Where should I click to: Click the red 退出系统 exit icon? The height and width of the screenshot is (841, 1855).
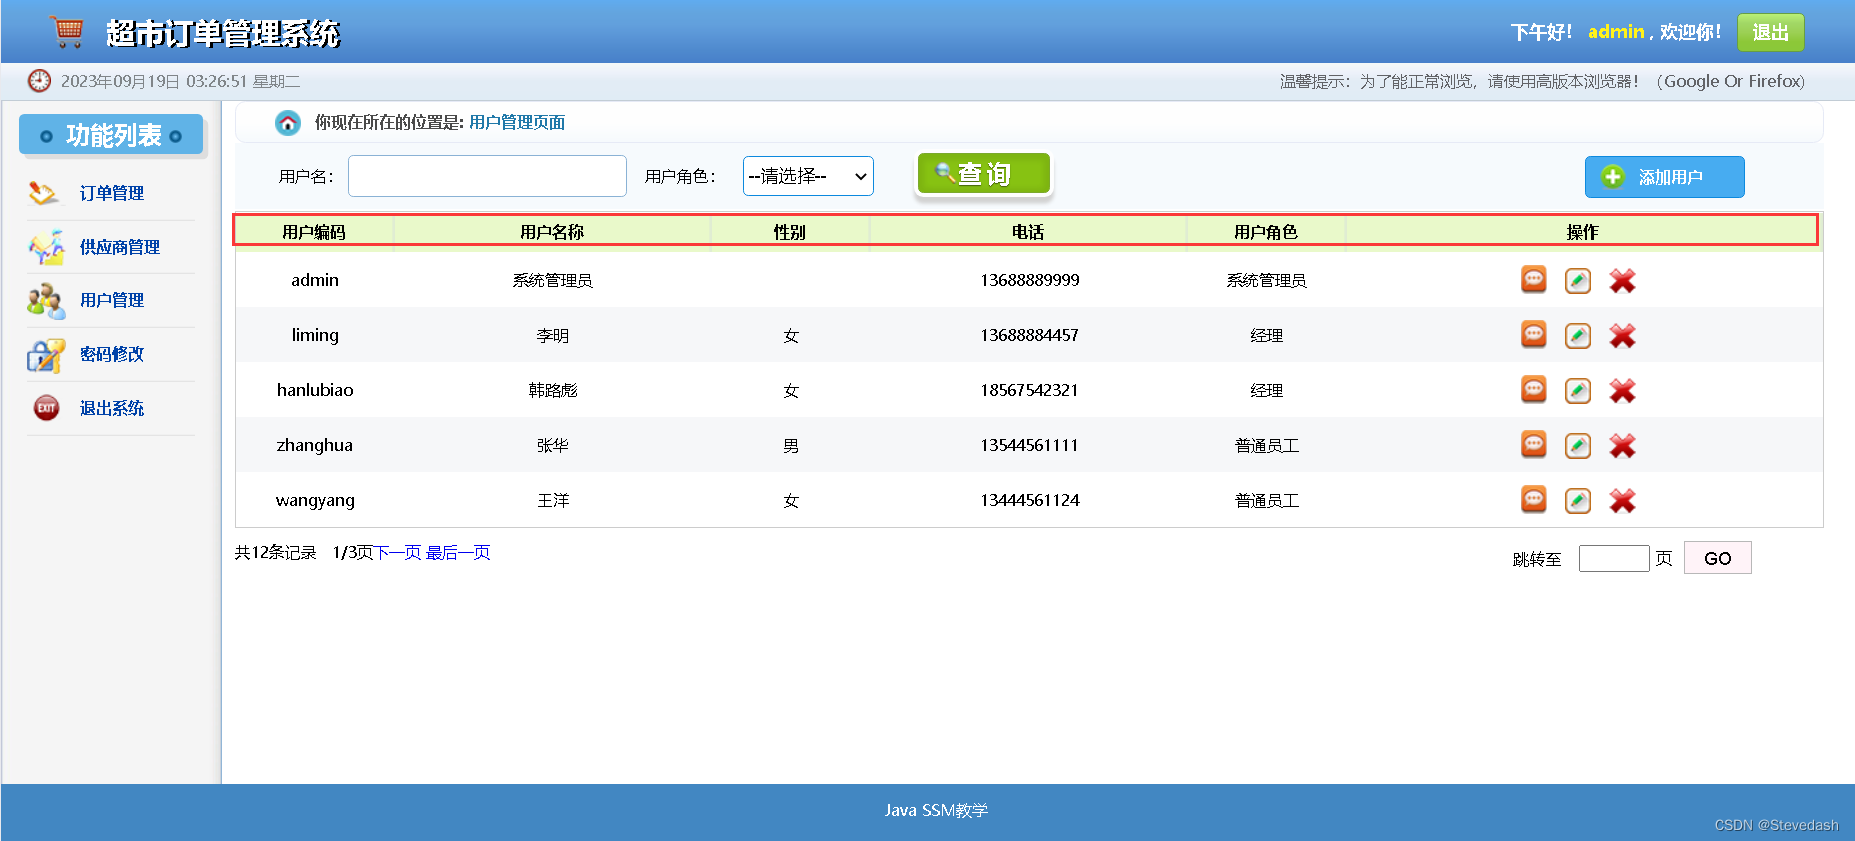tap(46, 408)
